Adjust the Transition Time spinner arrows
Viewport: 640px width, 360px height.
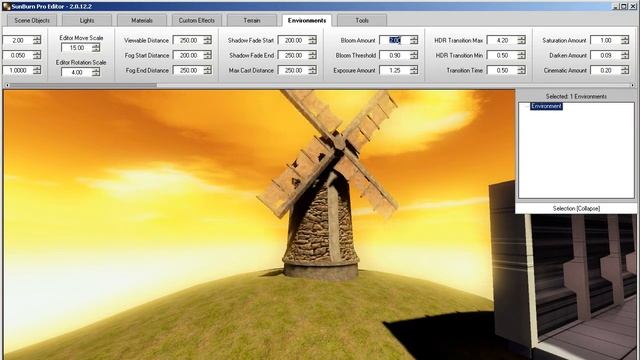tap(522, 70)
